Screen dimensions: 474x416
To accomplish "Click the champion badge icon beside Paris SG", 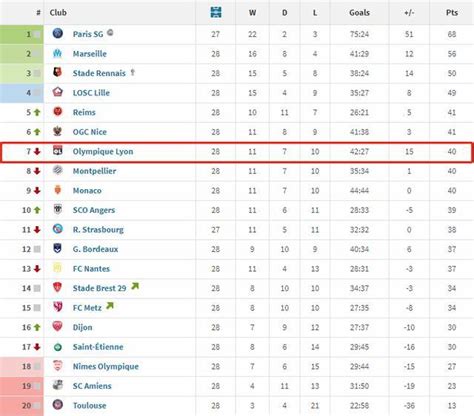I will pyautogui.click(x=110, y=33).
